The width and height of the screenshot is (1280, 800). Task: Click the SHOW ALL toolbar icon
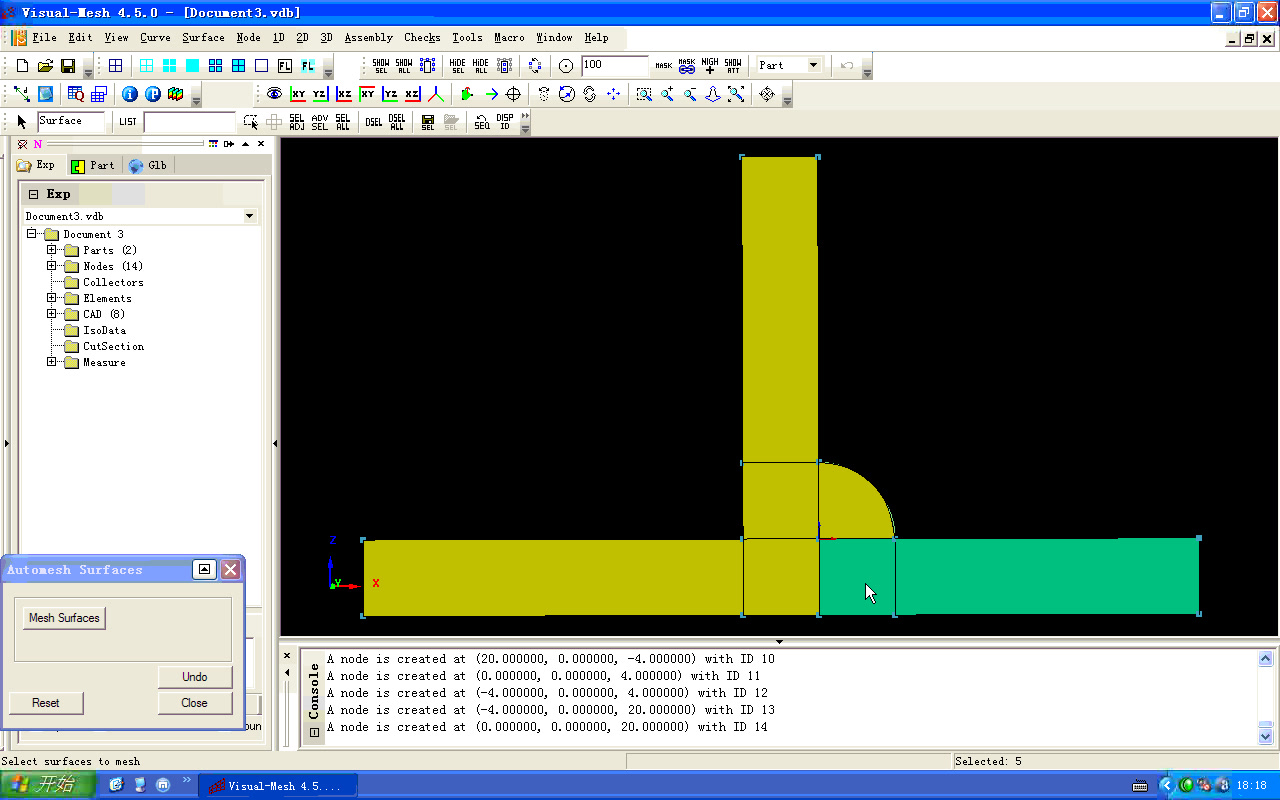[x=404, y=66]
